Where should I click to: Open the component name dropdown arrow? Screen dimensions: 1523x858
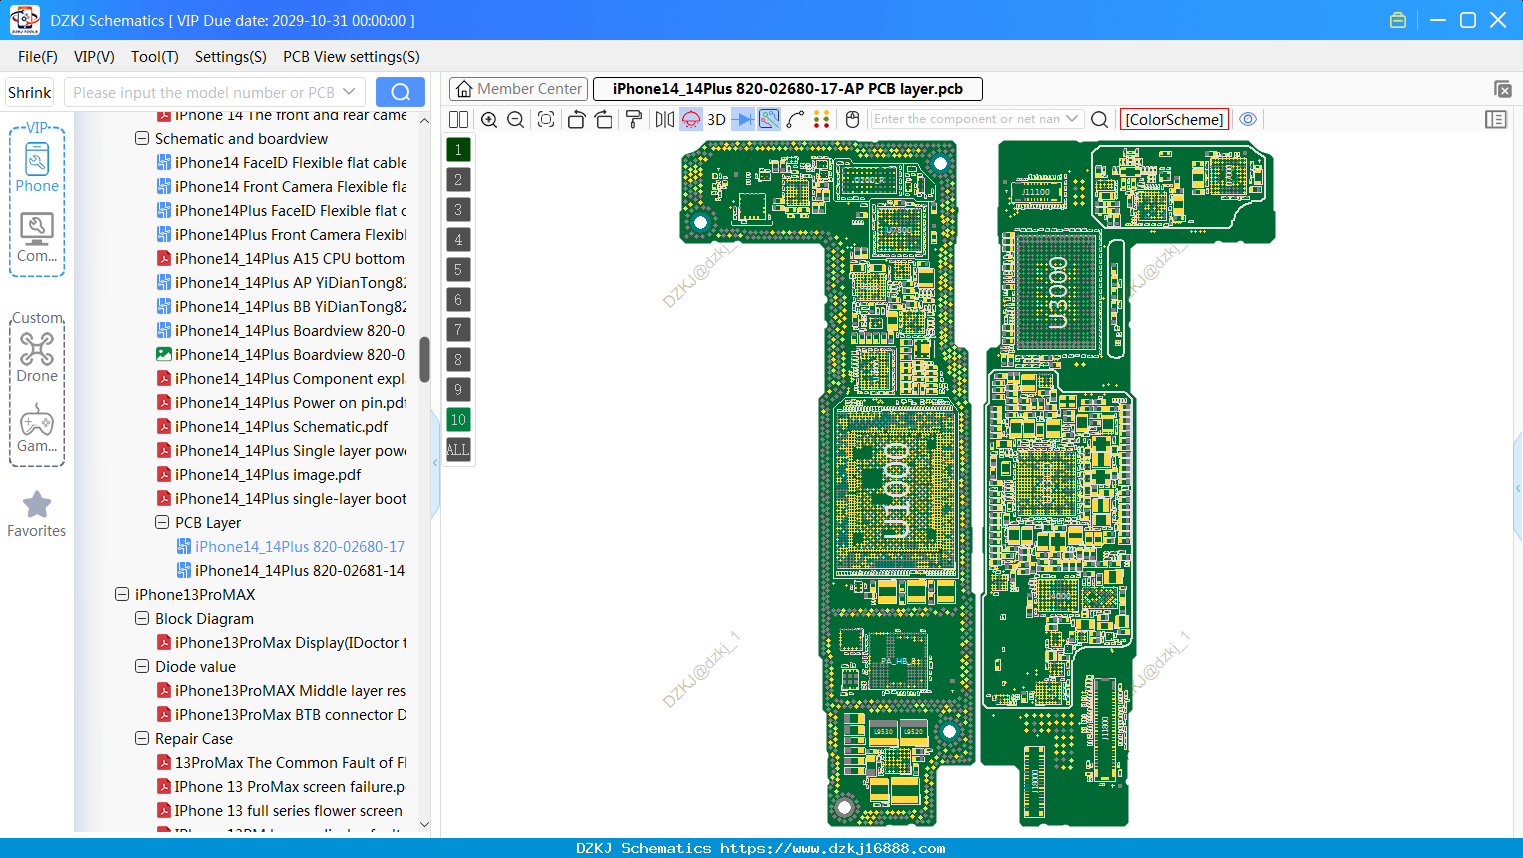(x=1073, y=119)
